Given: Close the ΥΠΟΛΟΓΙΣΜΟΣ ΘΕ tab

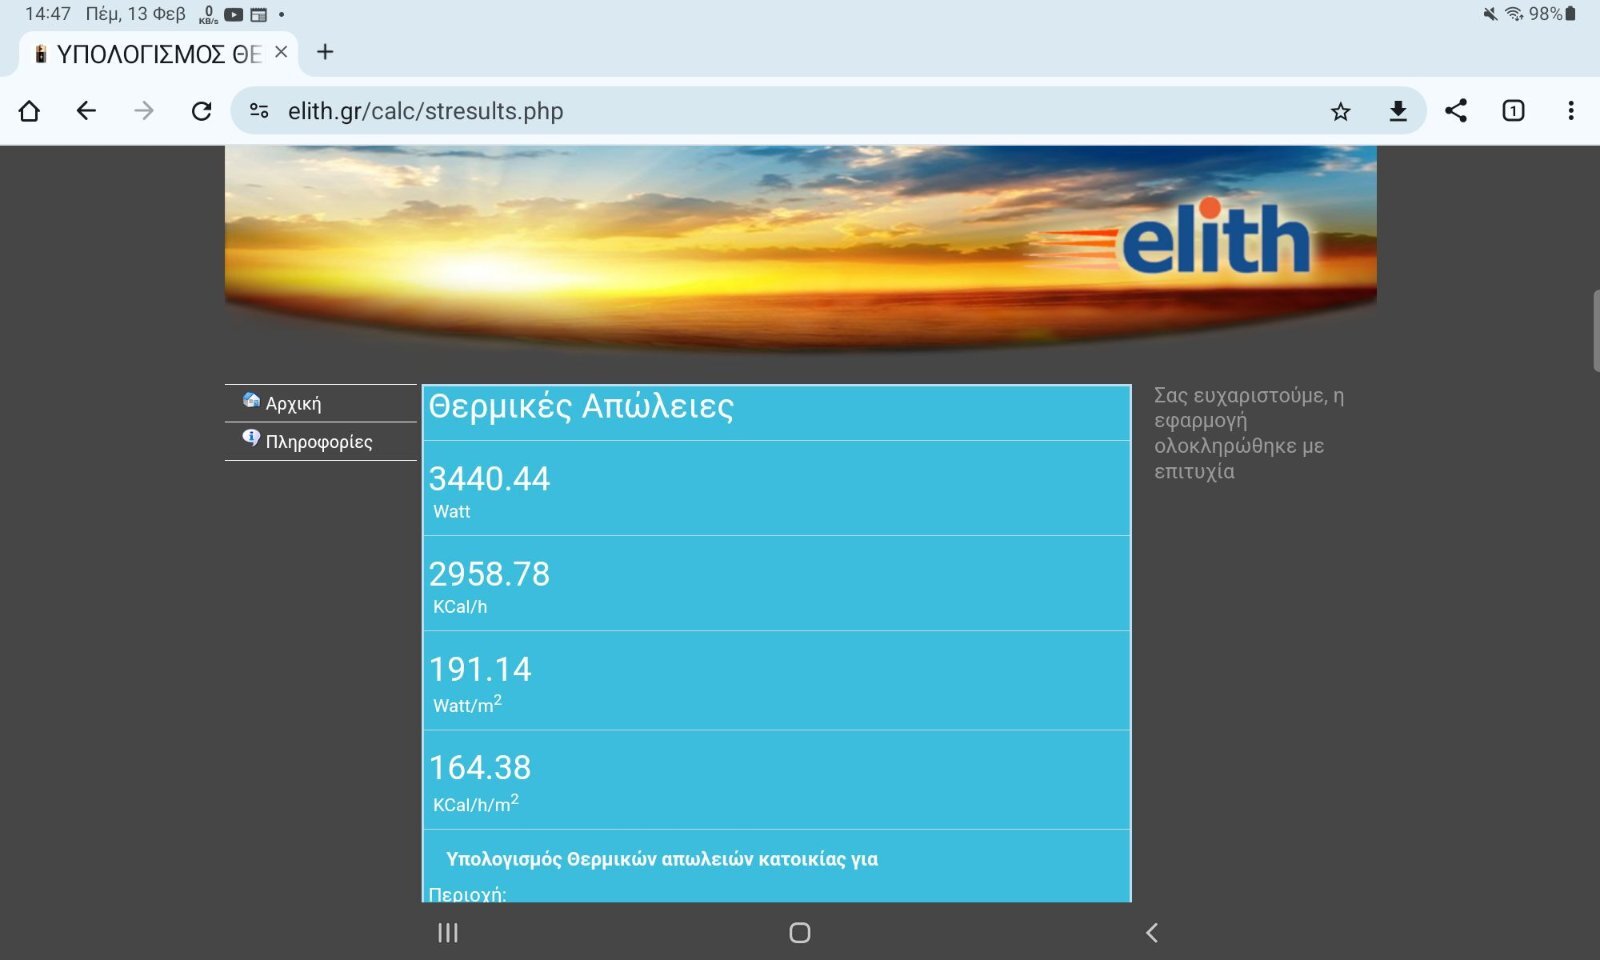Looking at the screenshot, I should 281,52.
